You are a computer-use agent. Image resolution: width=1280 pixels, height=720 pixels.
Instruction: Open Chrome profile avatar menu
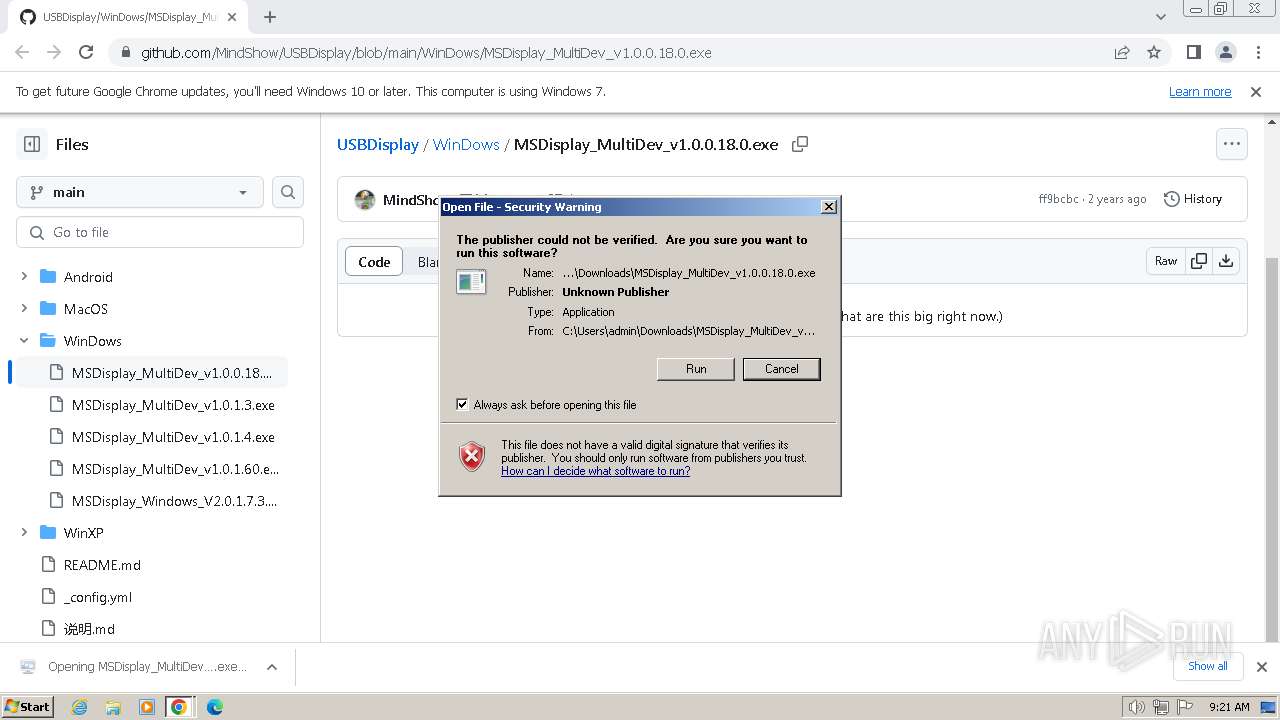tap(1225, 52)
